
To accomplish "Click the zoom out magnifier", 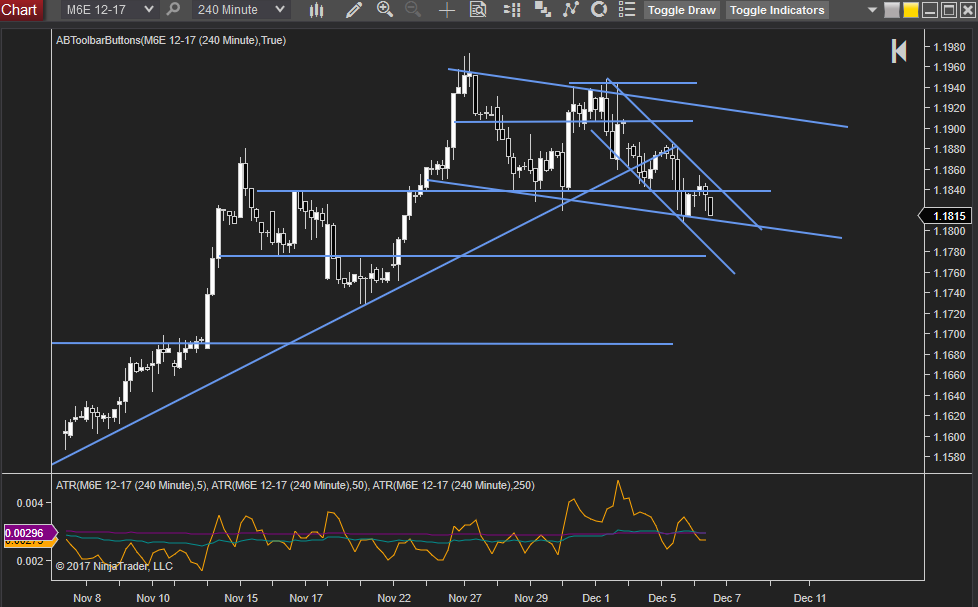I will coord(412,9).
